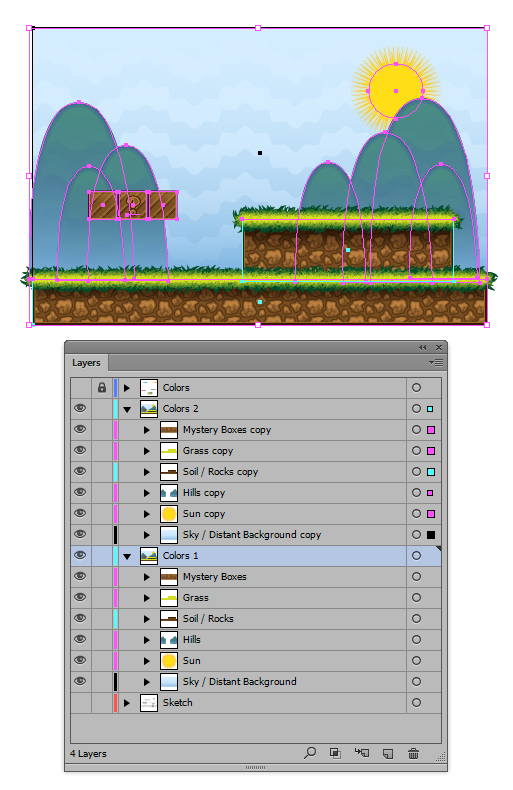Click target circle of Sky / Distant Background
The height and width of the screenshot is (790, 513).
pos(416,681)
